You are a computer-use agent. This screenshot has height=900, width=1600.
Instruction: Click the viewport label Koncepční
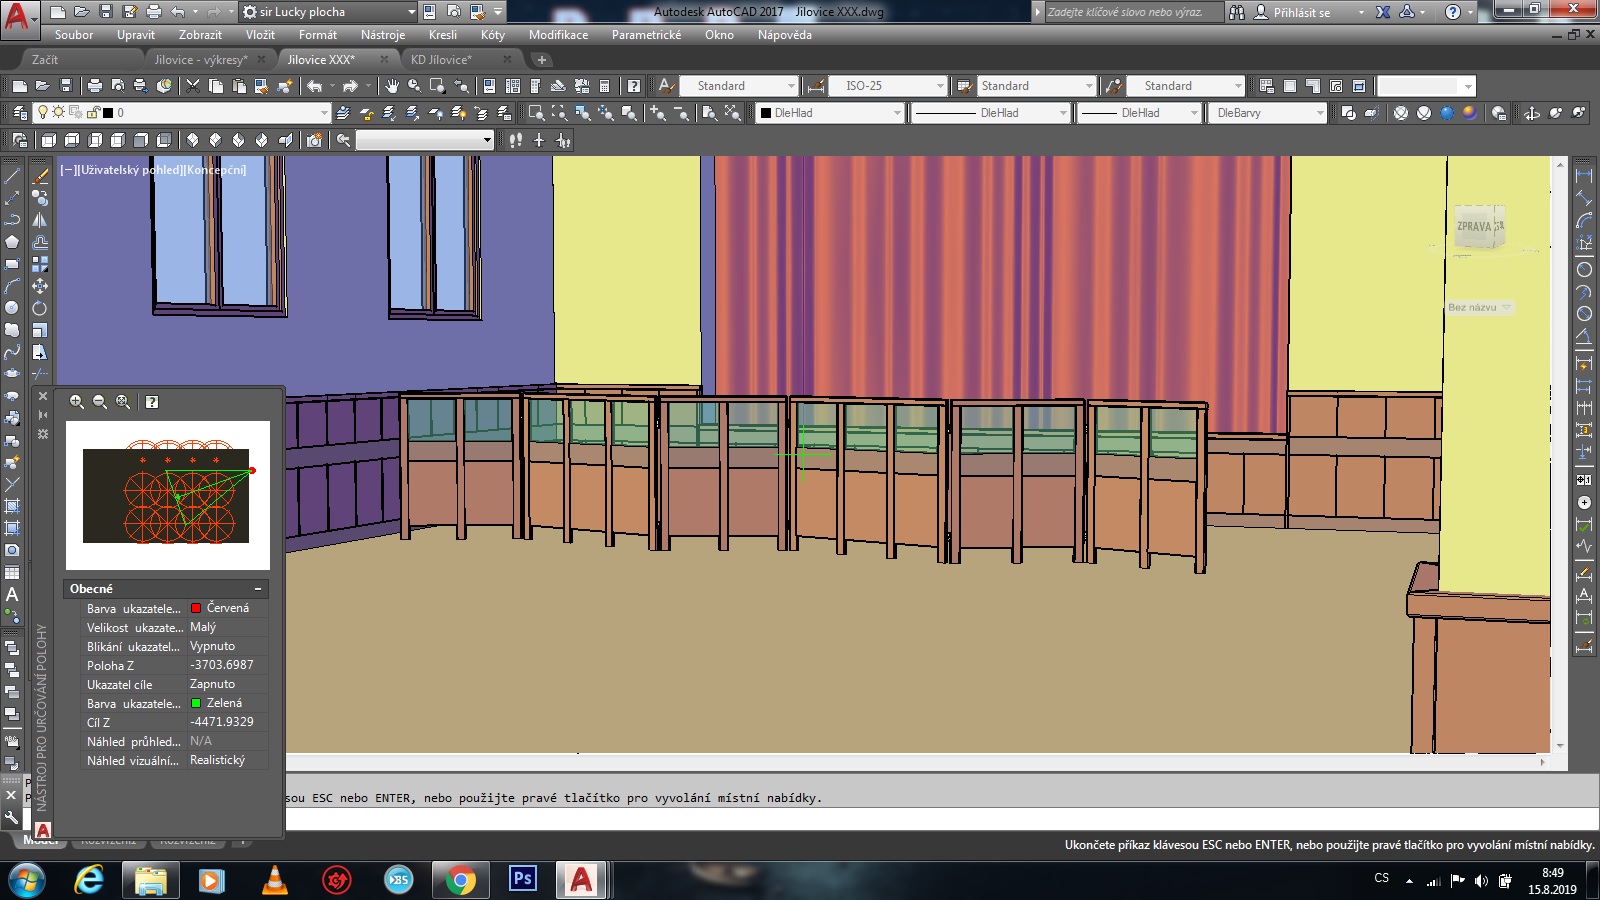click(x=215, y=170)
